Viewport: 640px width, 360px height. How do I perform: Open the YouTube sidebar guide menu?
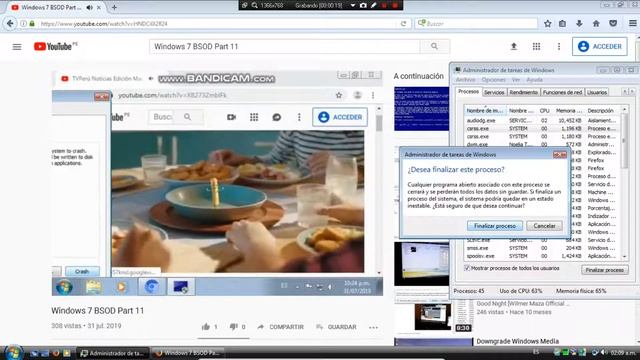click(x=17, y=47)
